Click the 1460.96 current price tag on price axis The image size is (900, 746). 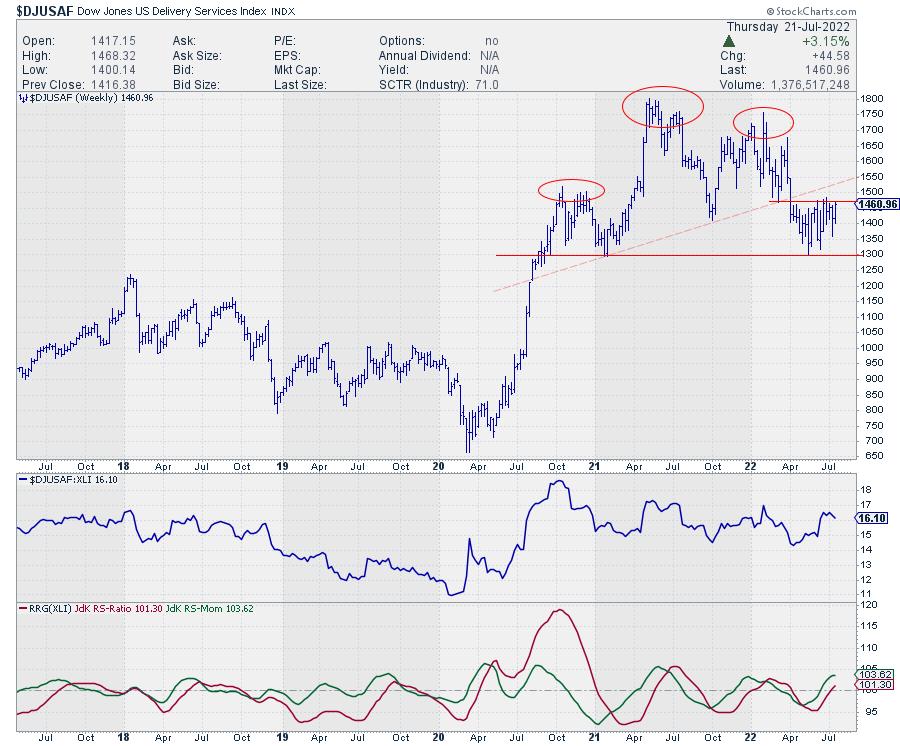coord(880,204)
